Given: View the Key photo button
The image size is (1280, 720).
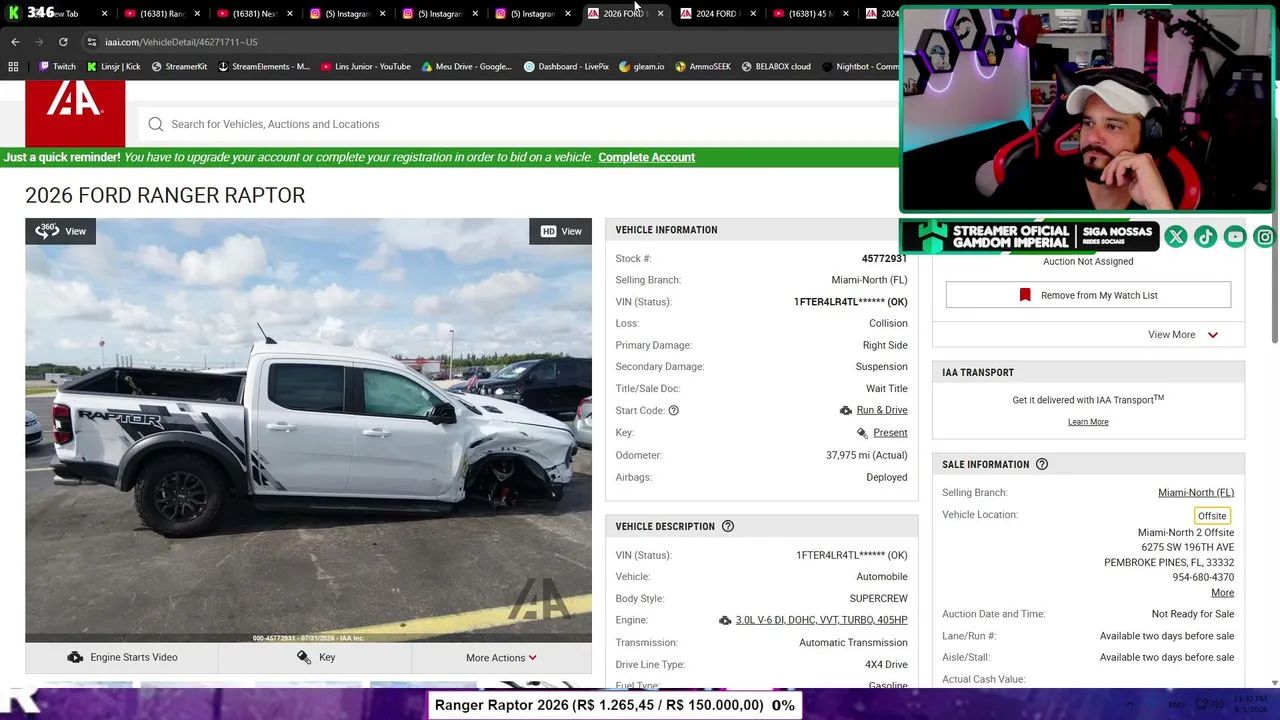Looking at the screenshot, I should click(315, 658).
